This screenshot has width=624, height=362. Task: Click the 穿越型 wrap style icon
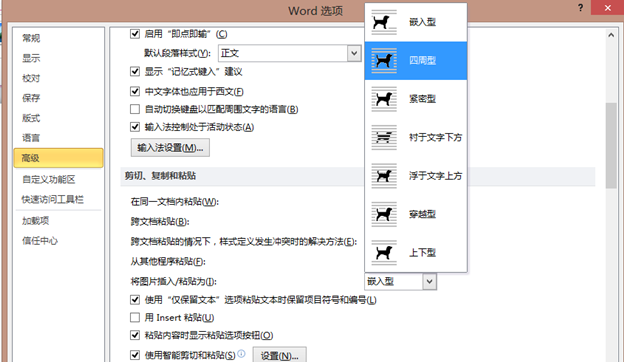tap(384, 214)
